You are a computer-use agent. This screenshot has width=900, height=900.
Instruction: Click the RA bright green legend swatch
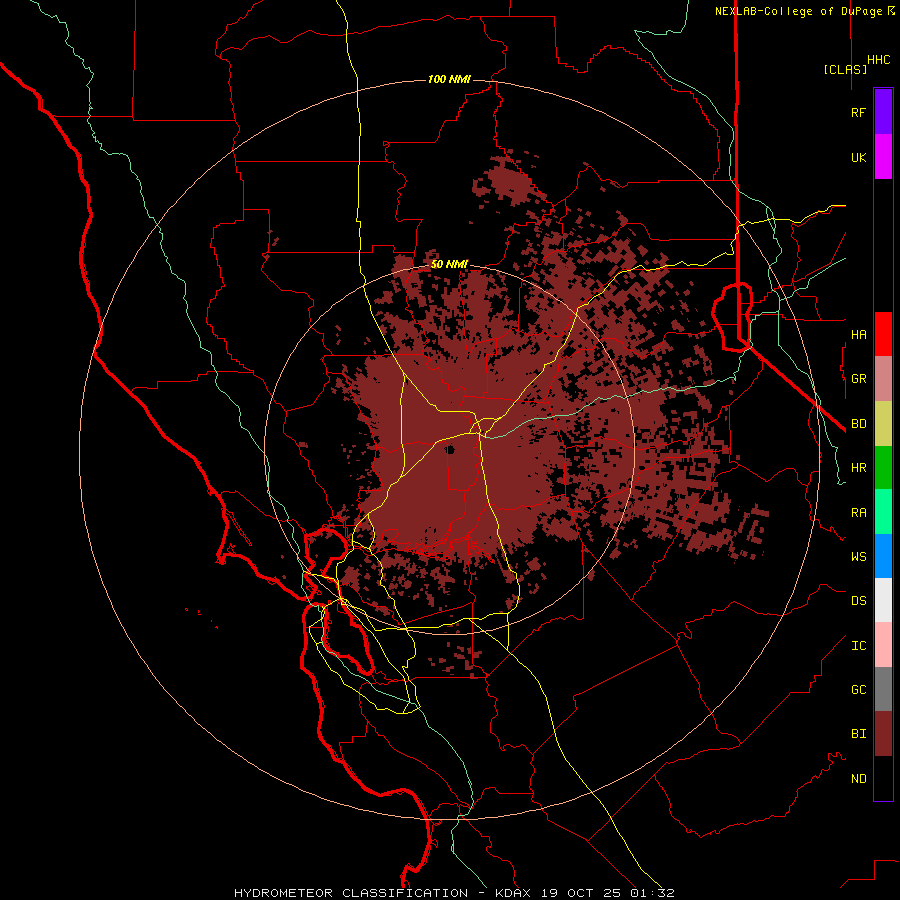(883, 512)
